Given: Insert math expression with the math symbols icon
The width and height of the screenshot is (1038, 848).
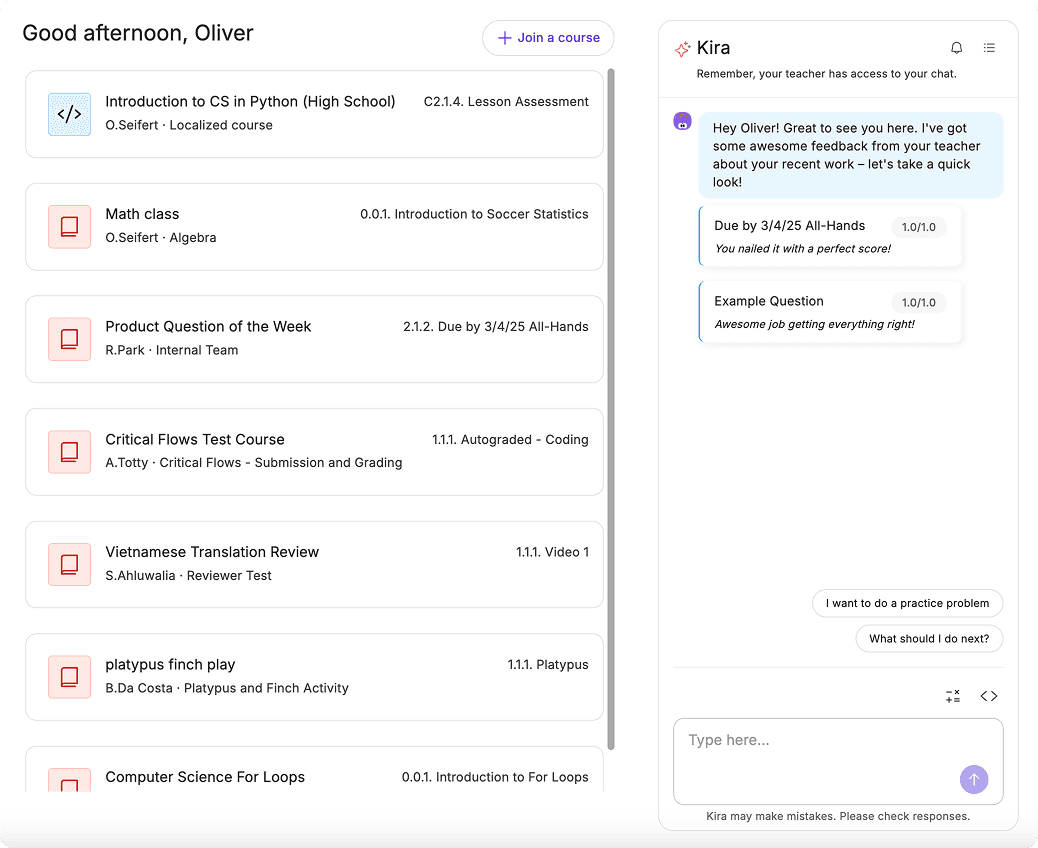Looking at the screenshot, I should [953, 696].
